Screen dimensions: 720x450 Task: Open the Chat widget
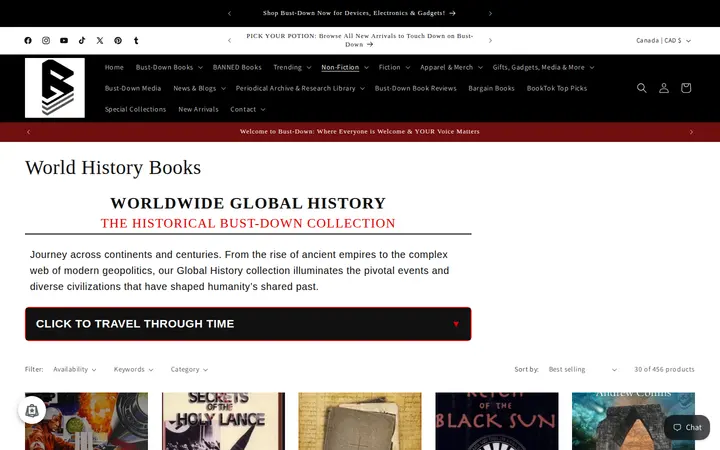pyautogui.click(x=687, y=428)
